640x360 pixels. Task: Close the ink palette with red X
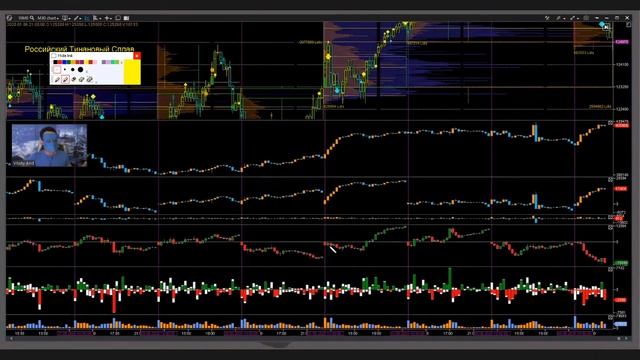[137, 56]
